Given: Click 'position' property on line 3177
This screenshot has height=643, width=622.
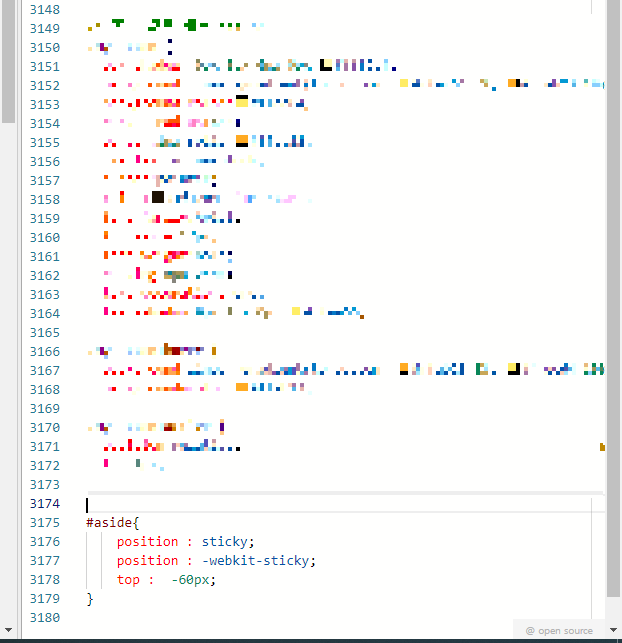Looking at the screenshot, I should click(148, 561).
